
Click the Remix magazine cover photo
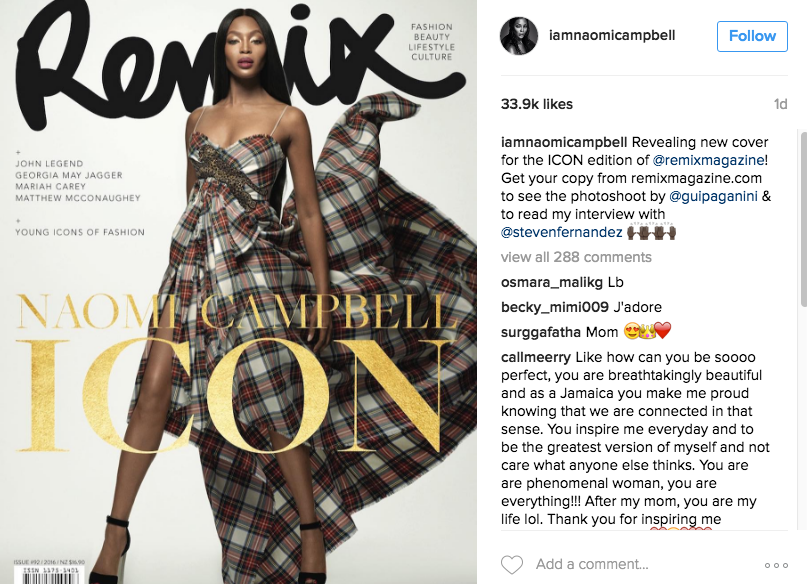[238, 292]
